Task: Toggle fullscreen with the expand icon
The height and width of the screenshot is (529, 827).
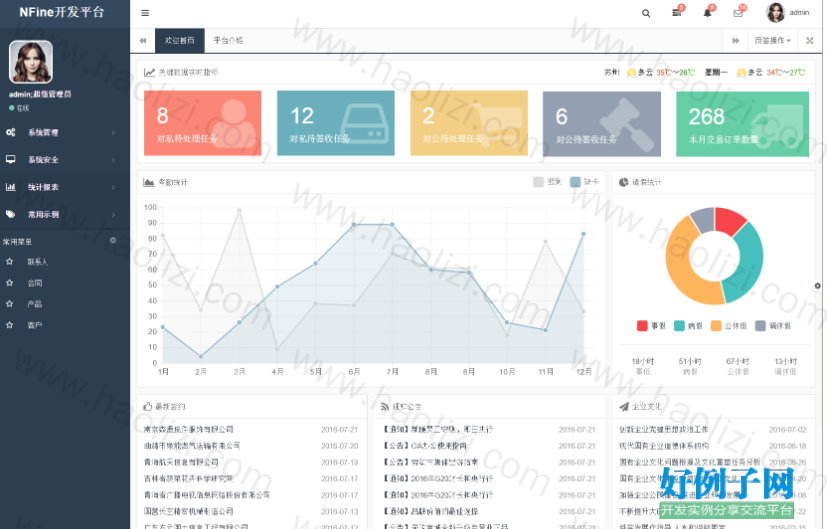Action: pos(810,41)
